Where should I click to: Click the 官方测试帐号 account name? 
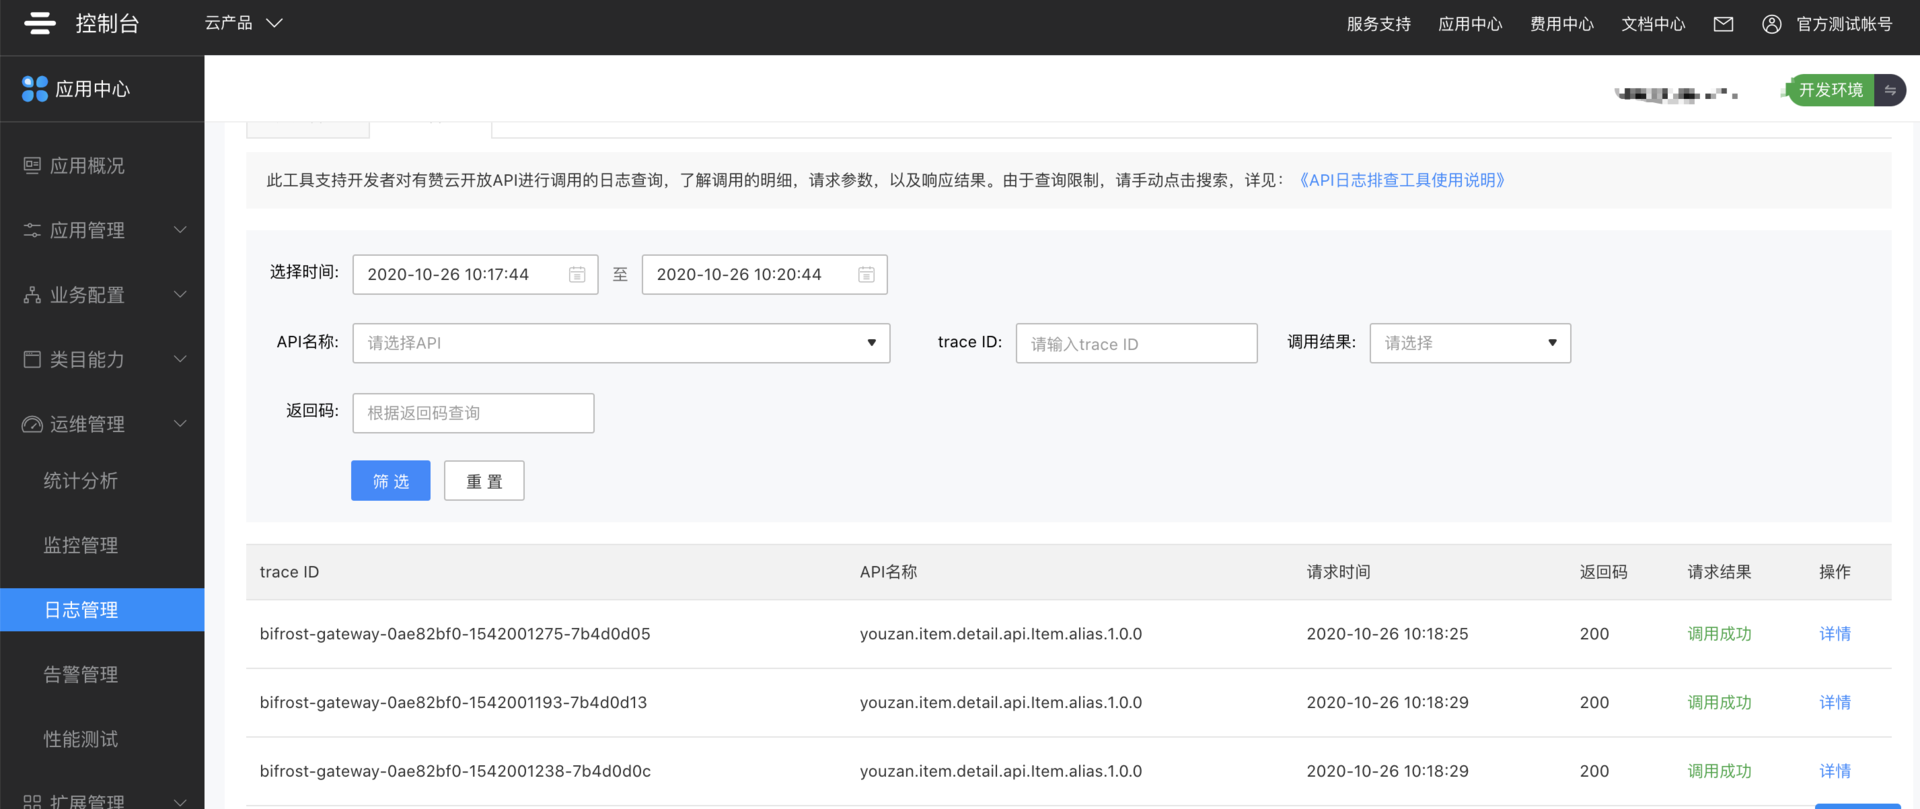pyautogui.click(x=1844, y=24)
